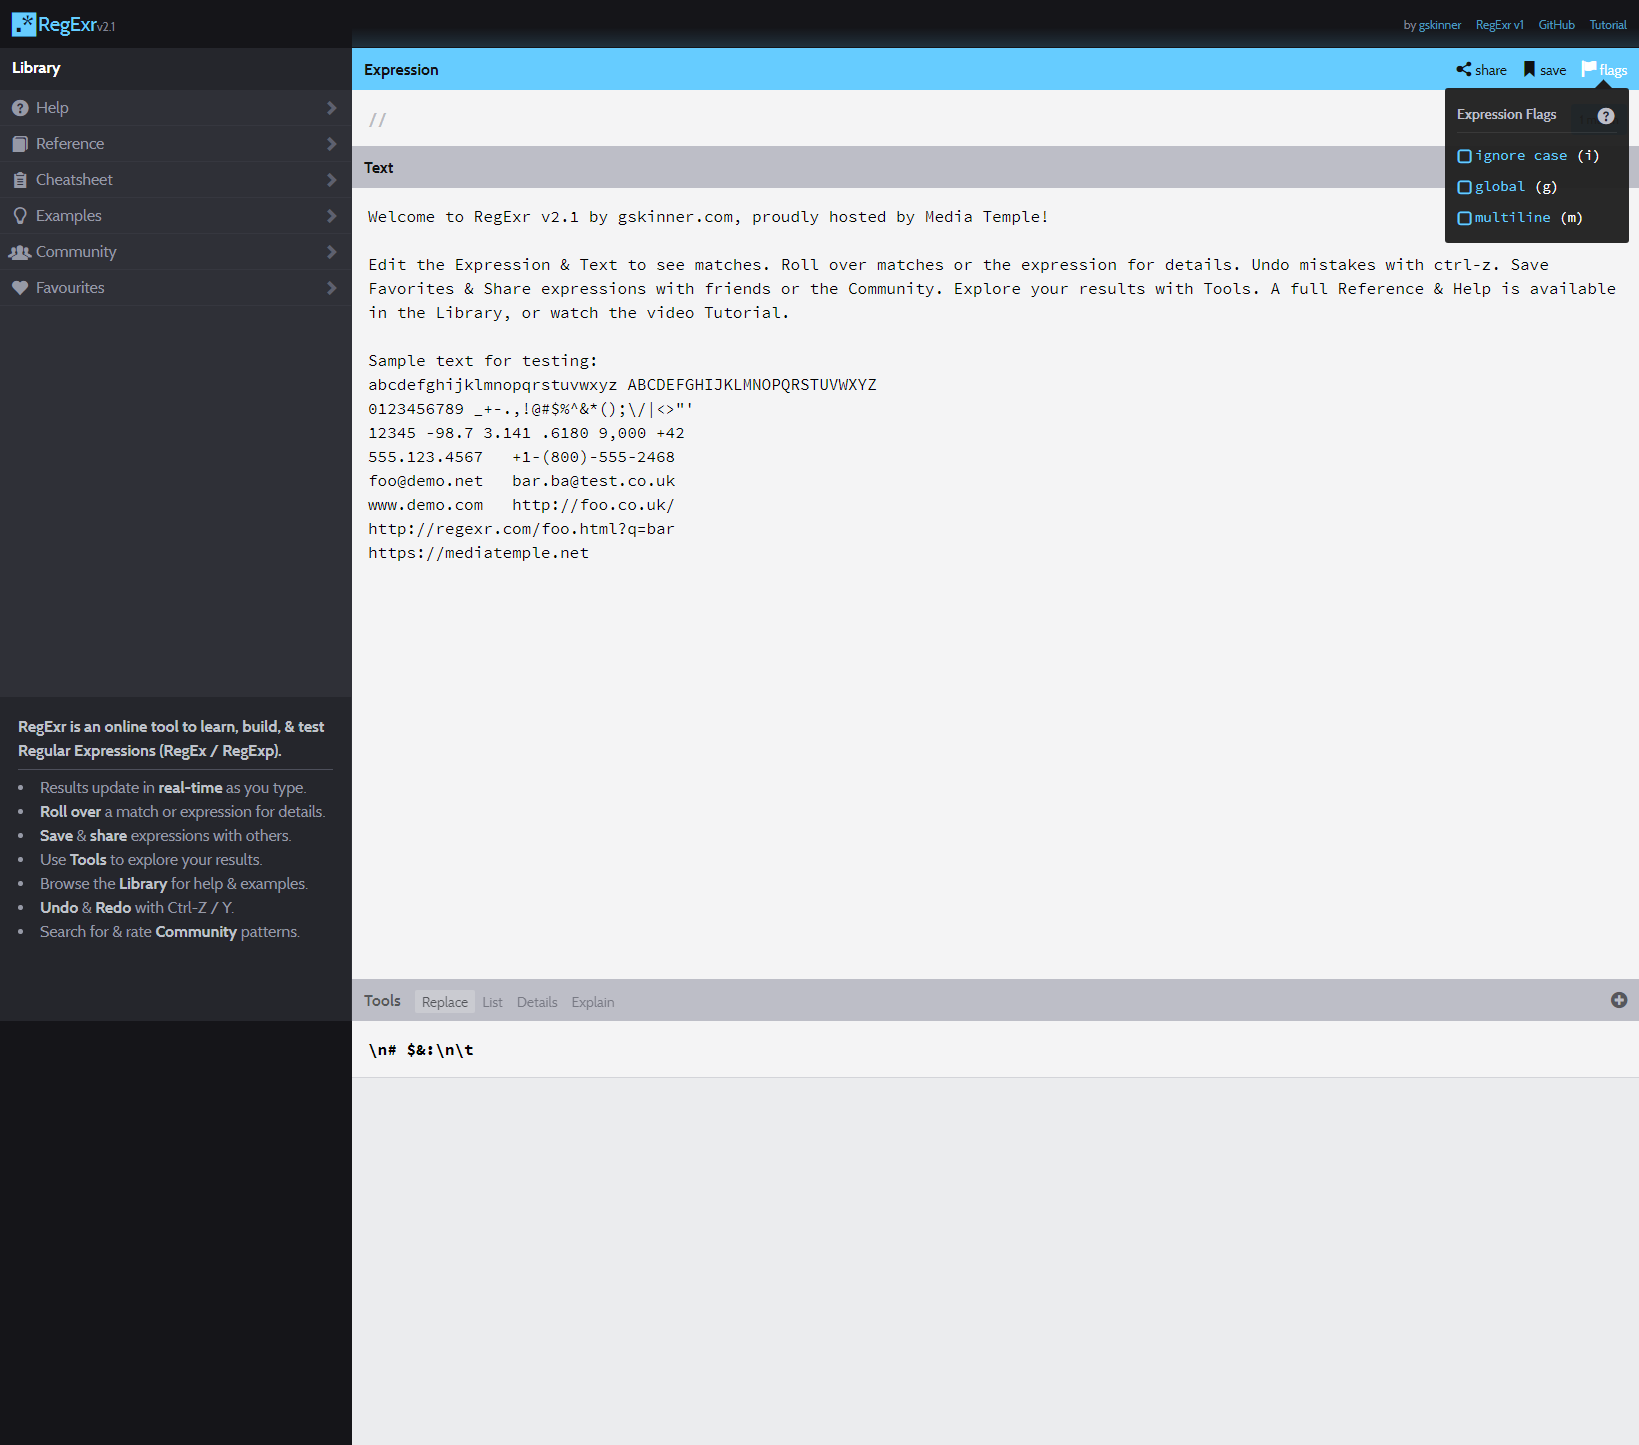1639x1445 pixels.
Task: Click the Examples lightbulb icon
Action: 20,216
